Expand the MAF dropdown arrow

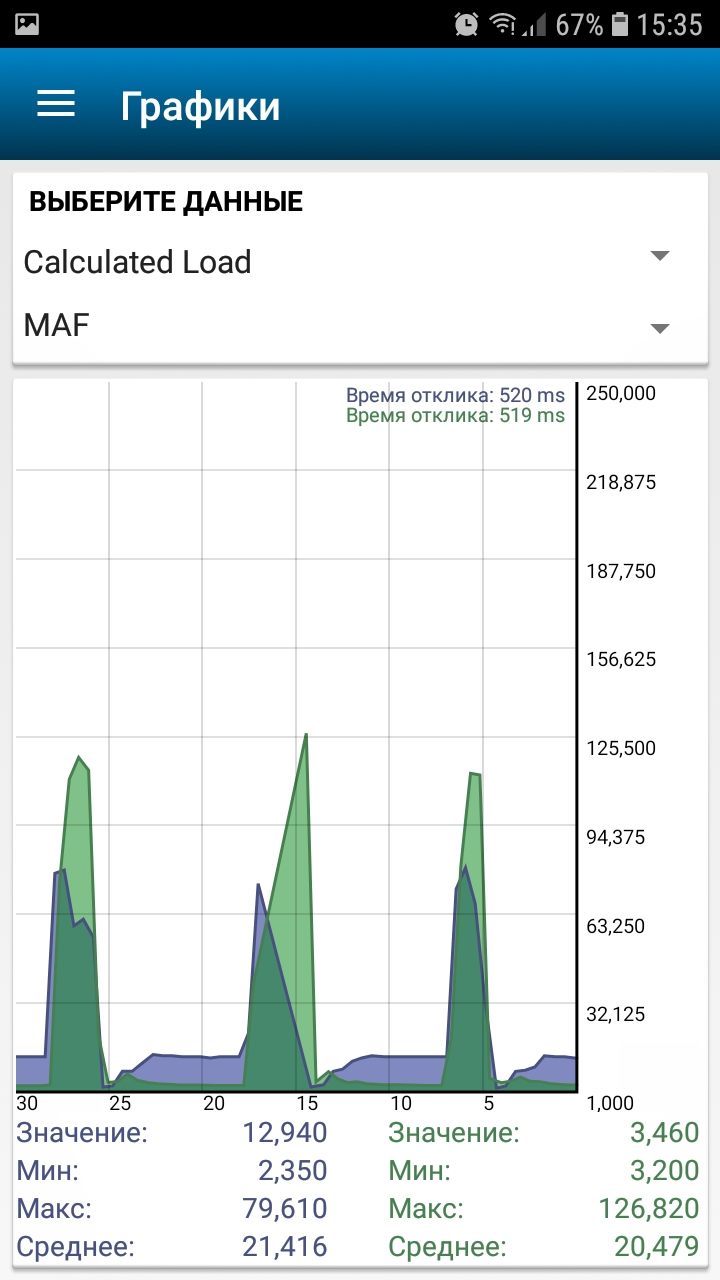659,328
